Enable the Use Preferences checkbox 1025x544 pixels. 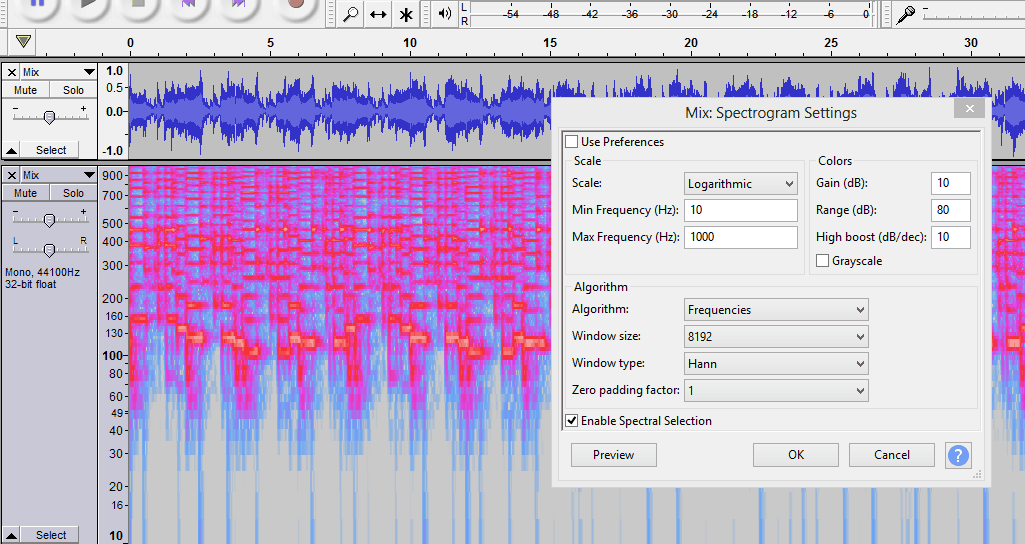tap(572, 142)
